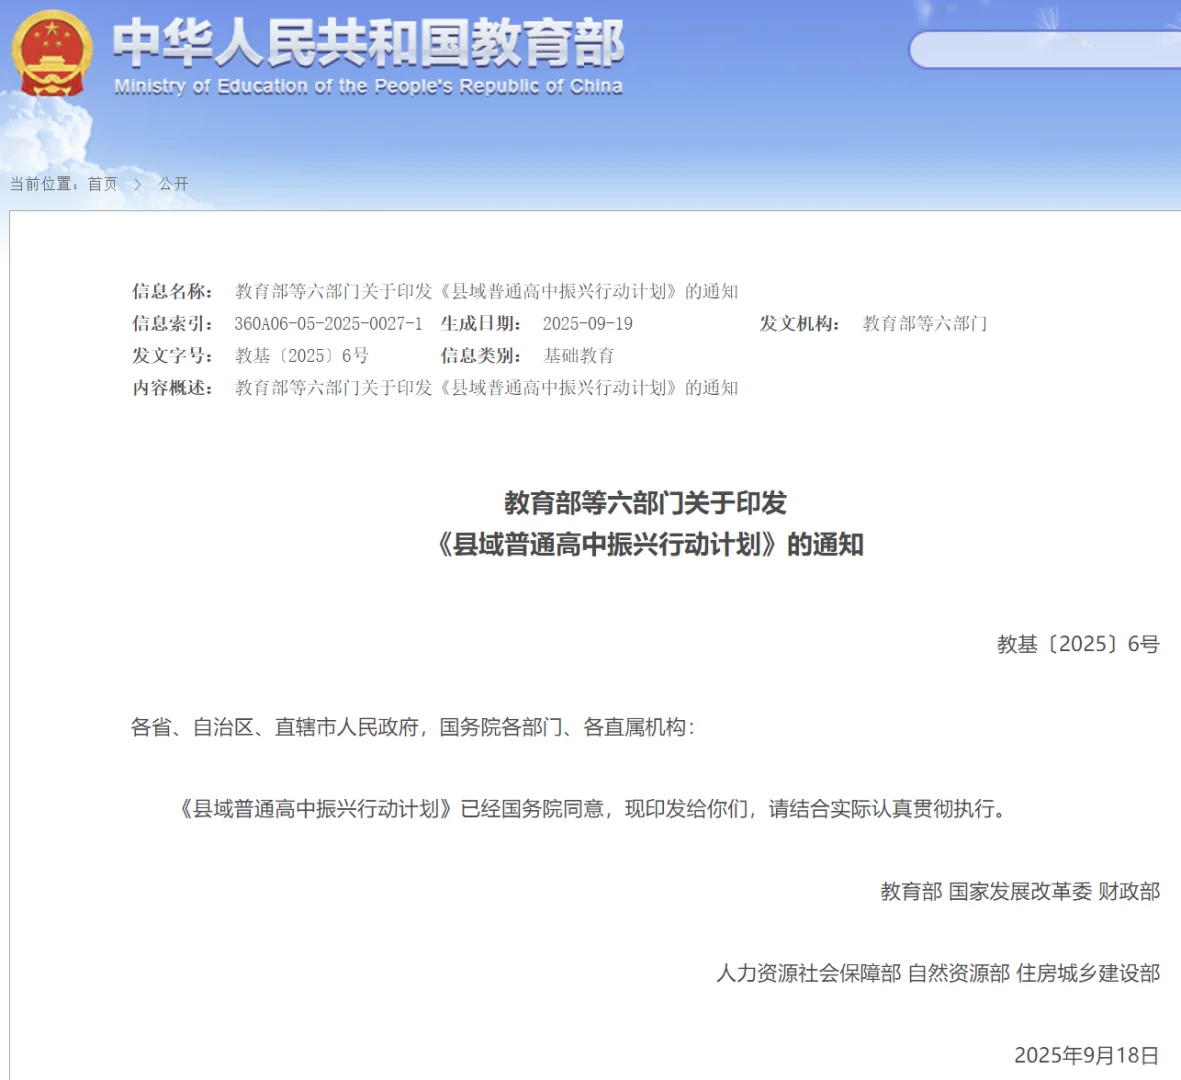Viewport: 1181px width, 1080px height.
Task: Click the 信息类别 label
Action: click(481, 355)
